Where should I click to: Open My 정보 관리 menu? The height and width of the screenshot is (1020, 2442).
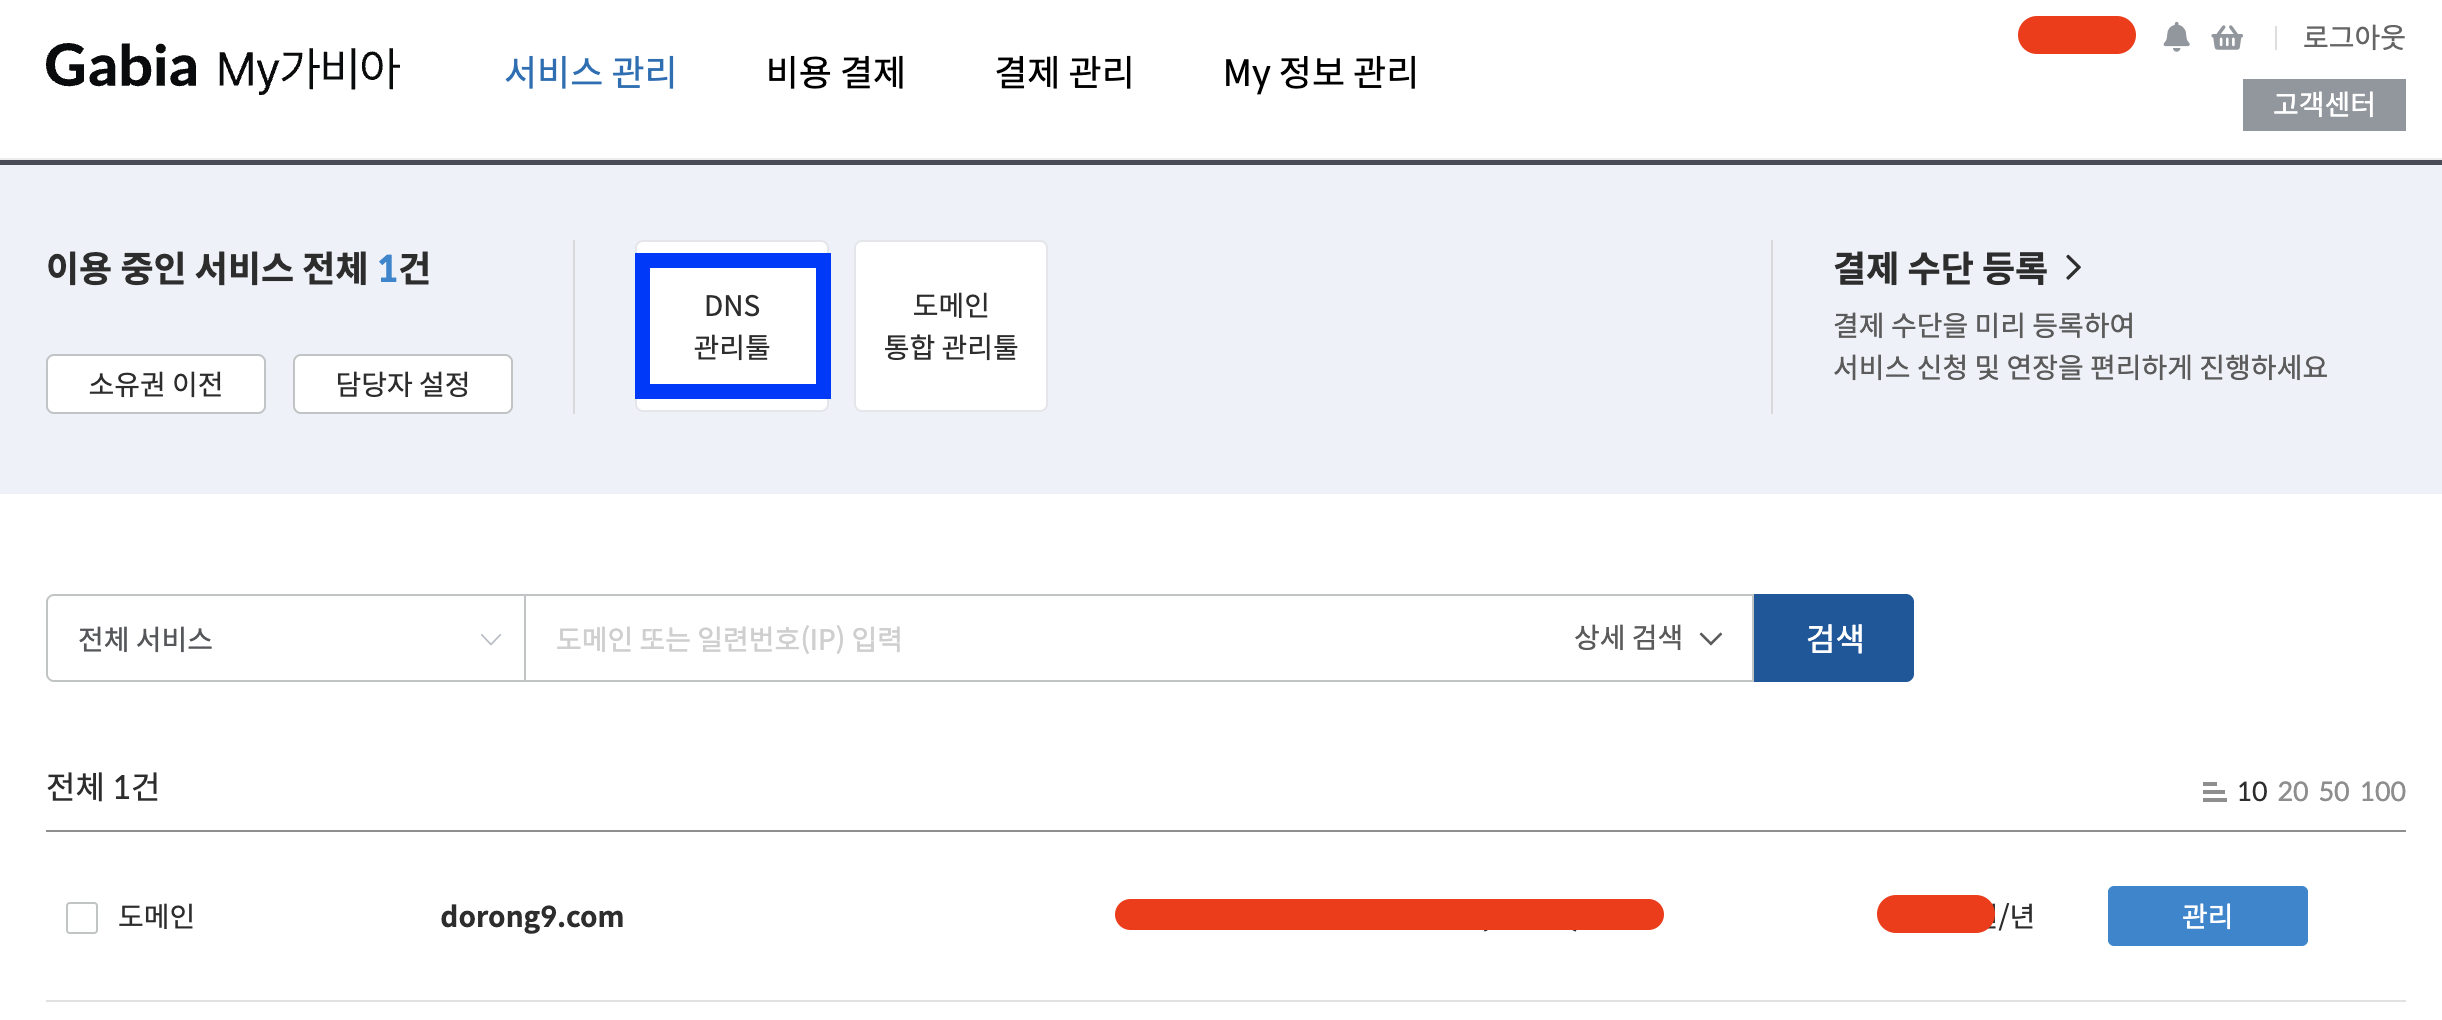coord(1320,72)
